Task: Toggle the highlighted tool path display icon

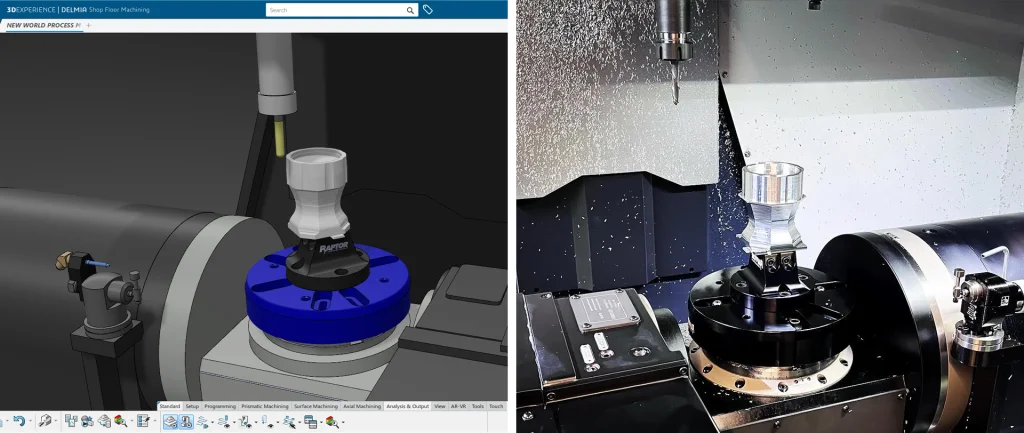Action: click(170, 422)
